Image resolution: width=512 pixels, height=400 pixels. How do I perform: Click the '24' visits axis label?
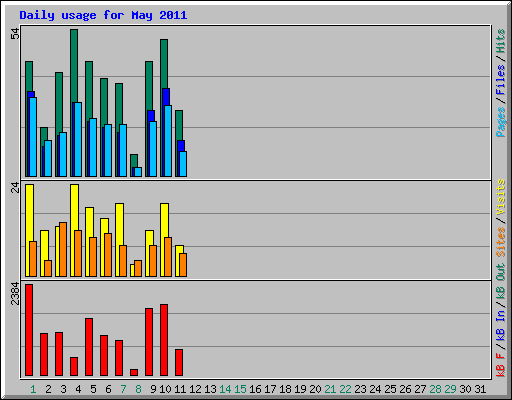click(x=15, y=188)
